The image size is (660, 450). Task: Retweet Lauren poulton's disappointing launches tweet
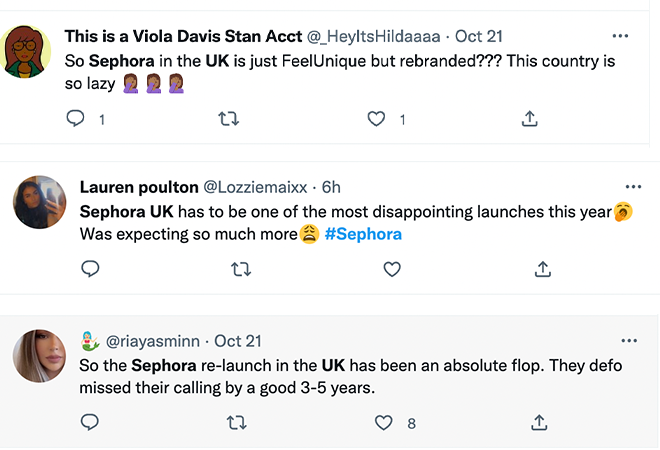241,269
